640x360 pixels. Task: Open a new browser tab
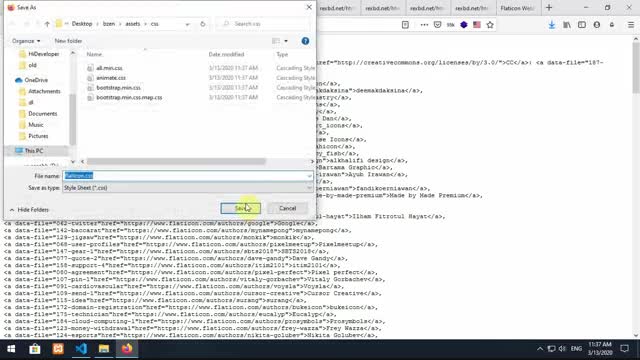click(549, 8)
